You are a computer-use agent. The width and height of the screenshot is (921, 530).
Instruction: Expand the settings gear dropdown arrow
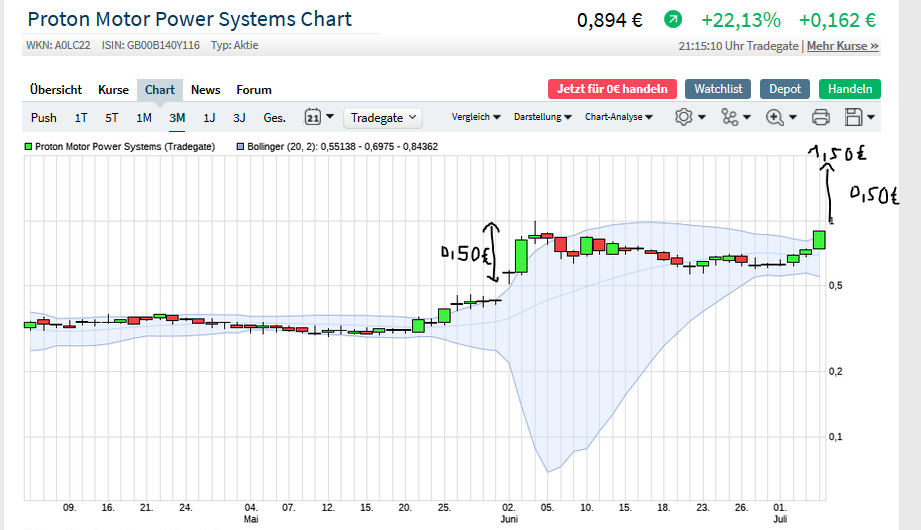(x=702, y=117)
